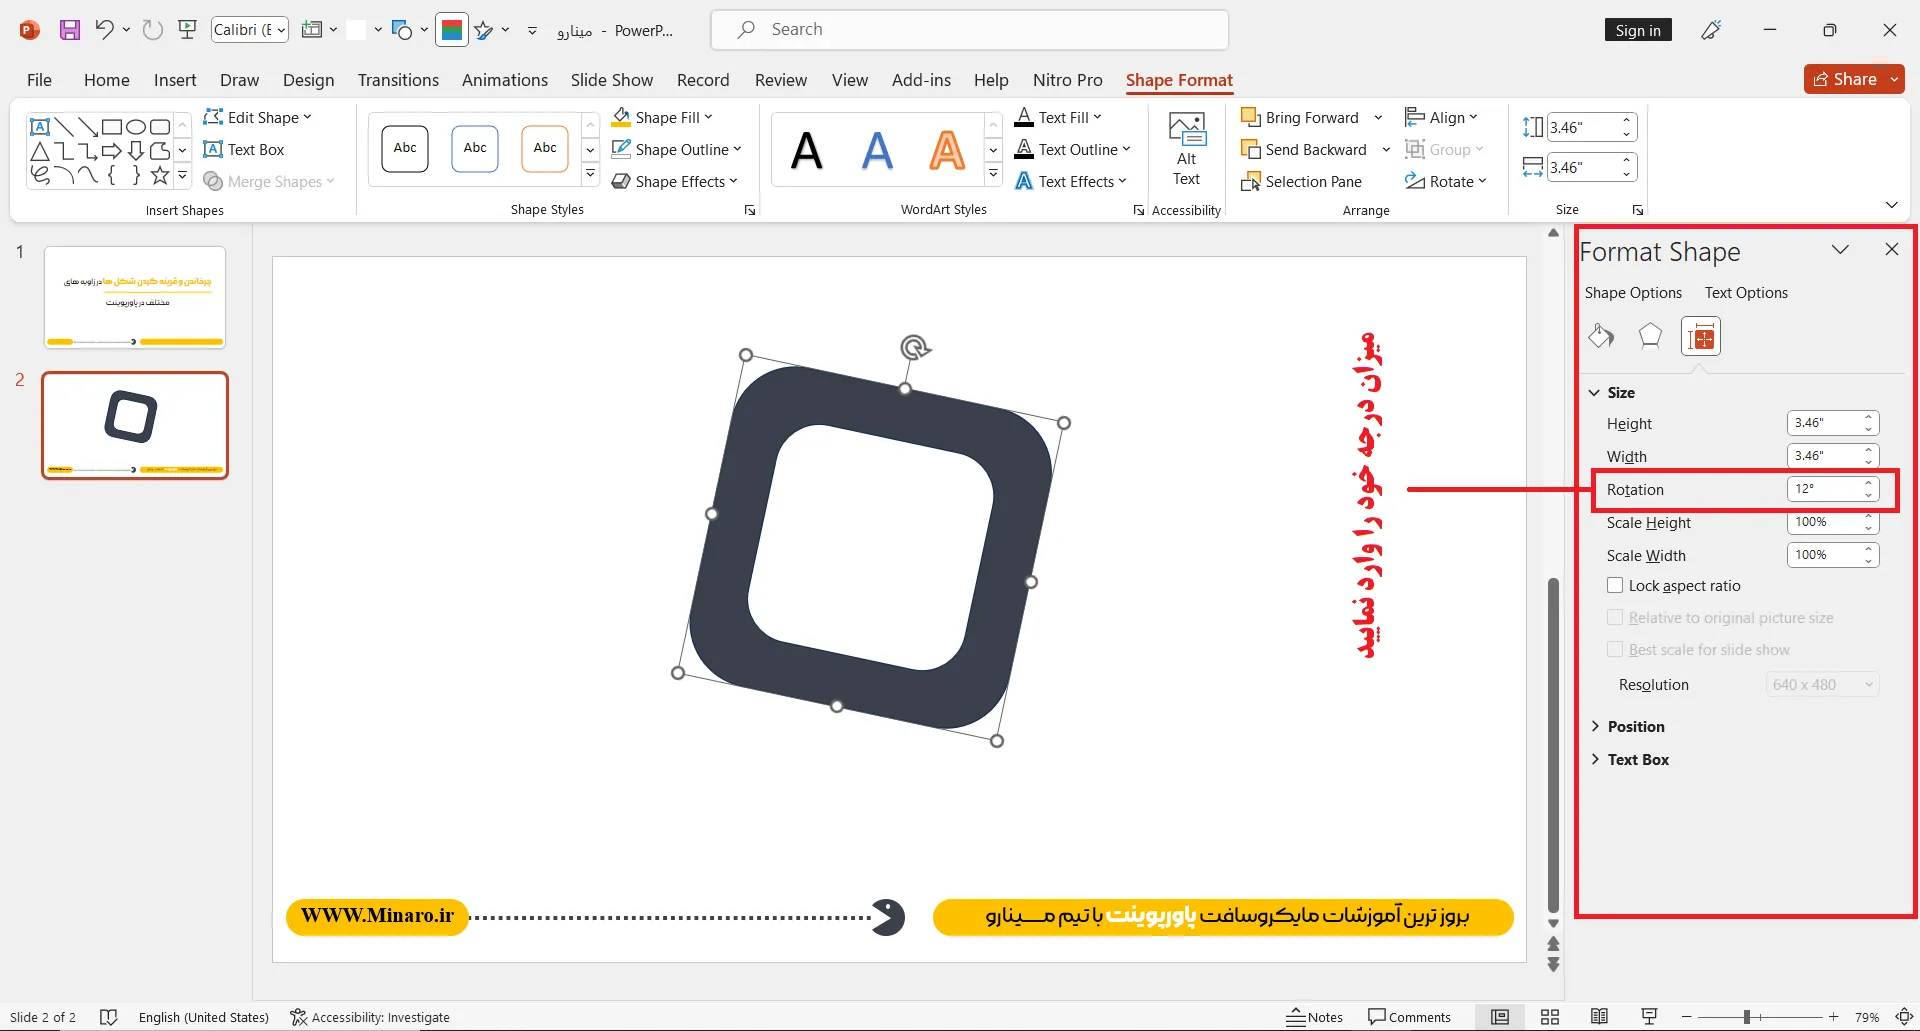Click the Search box in the title bar
Viewport: 1920px width, 1031px height.
pos(970,30)
